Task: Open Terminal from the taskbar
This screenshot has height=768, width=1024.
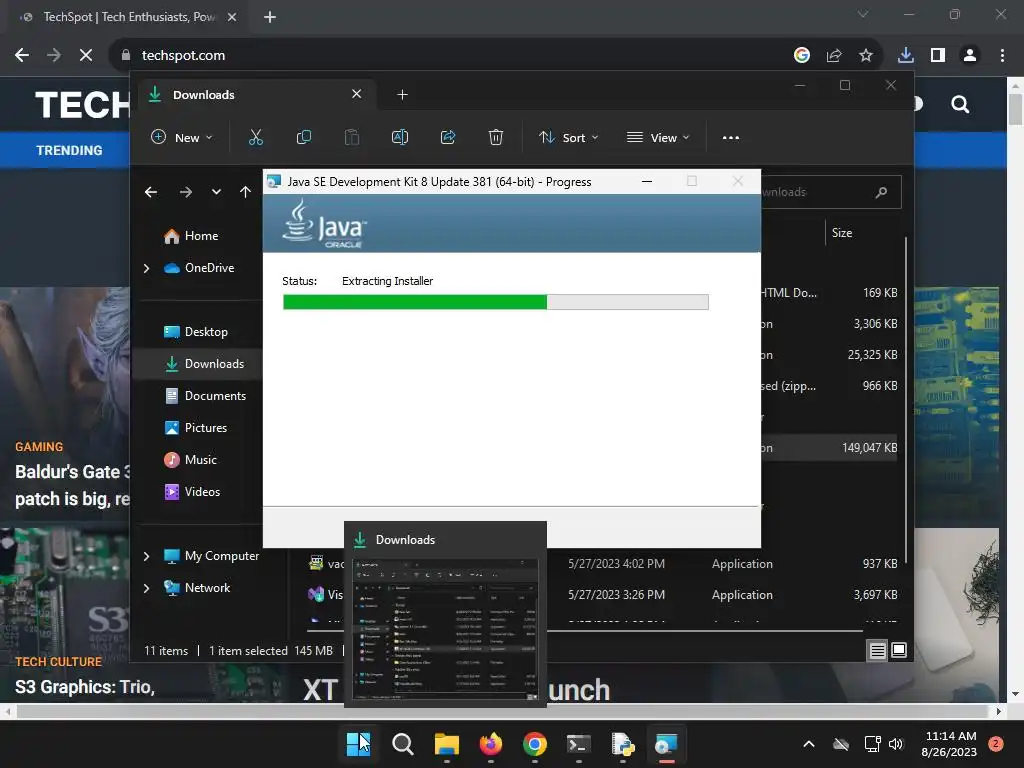Action: (x=579, y=744)
